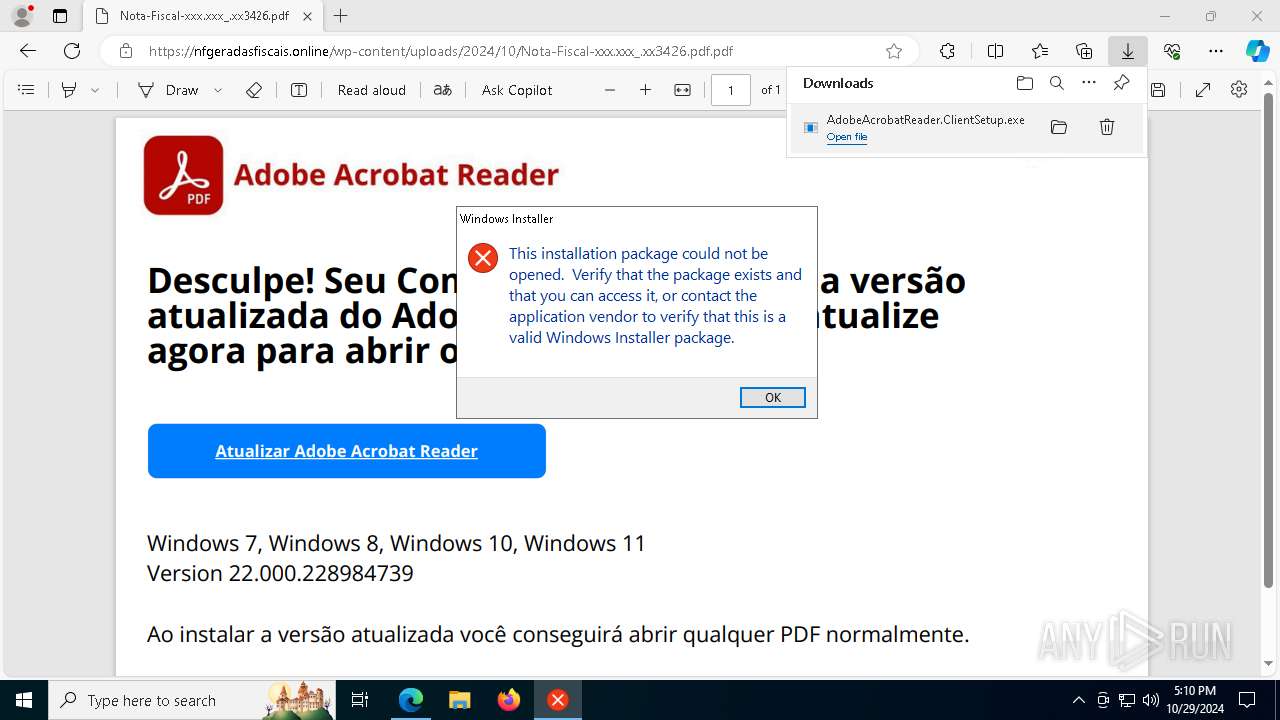This screenshot has height=720, width=1280.
Task: Save the PDF with disk icon
Action: (x=1158, y=90)
